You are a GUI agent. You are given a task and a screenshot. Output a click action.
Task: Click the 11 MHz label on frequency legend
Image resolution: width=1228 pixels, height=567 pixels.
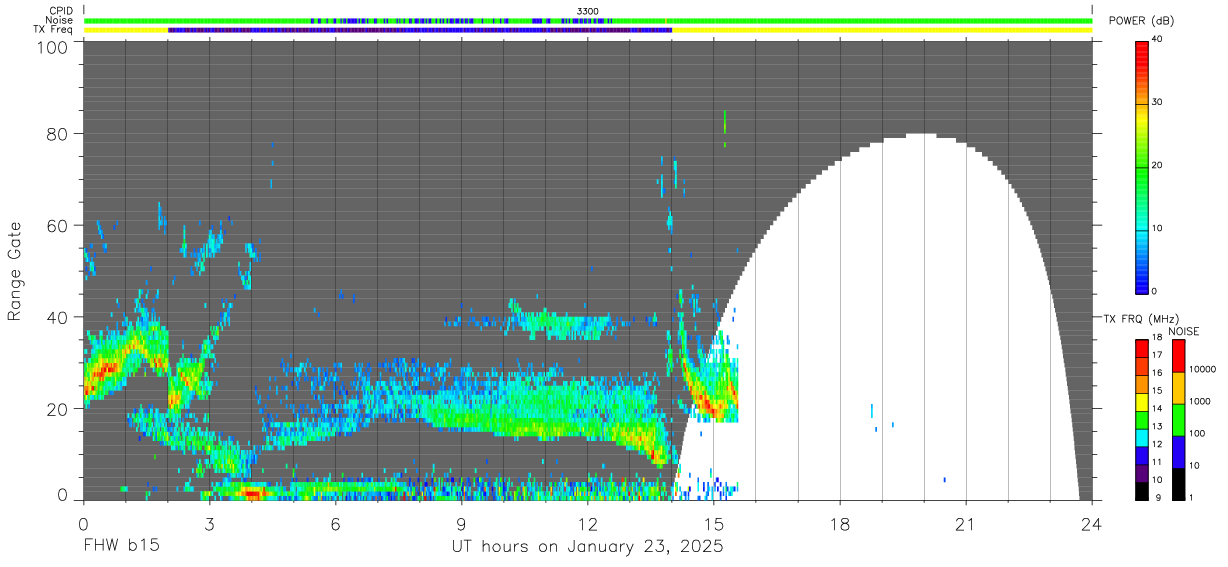1157,462
